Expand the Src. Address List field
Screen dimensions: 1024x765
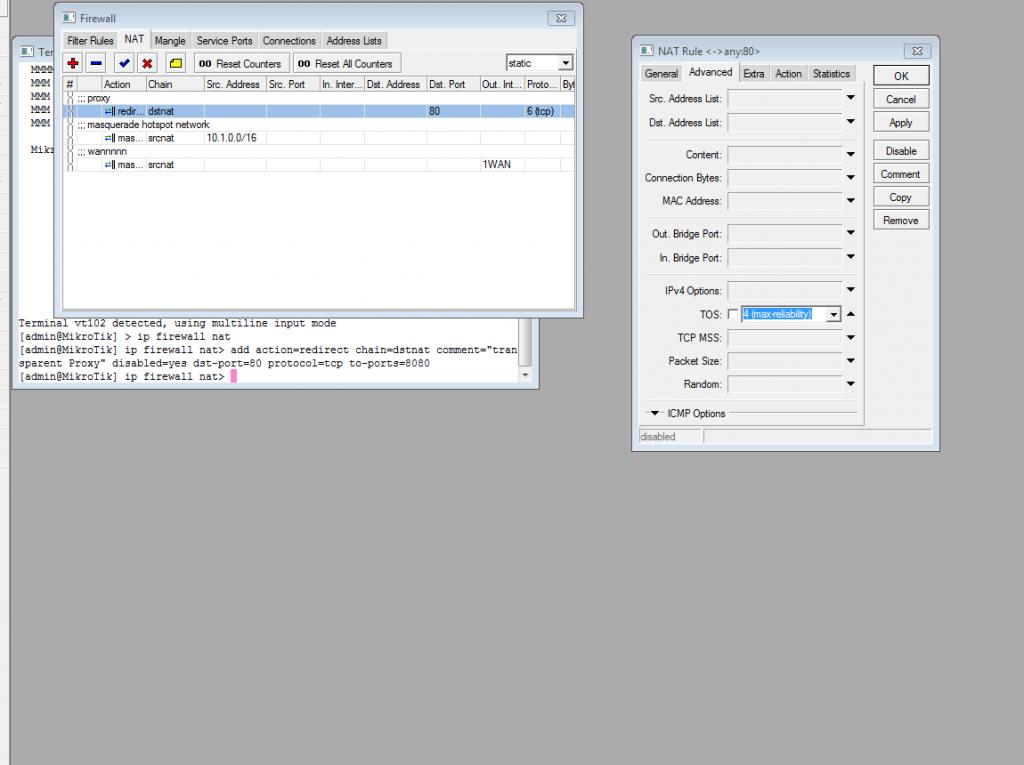[x=851, y=98]
